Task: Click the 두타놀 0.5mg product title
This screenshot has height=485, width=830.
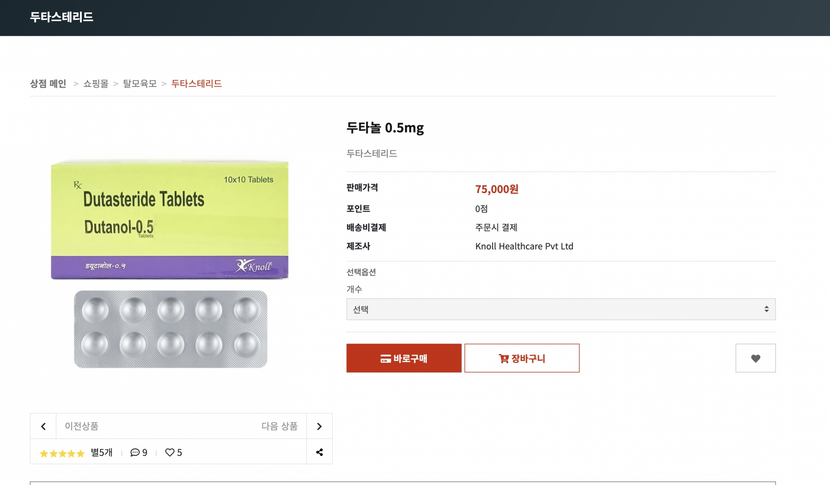Action: [x=385, y=128]
